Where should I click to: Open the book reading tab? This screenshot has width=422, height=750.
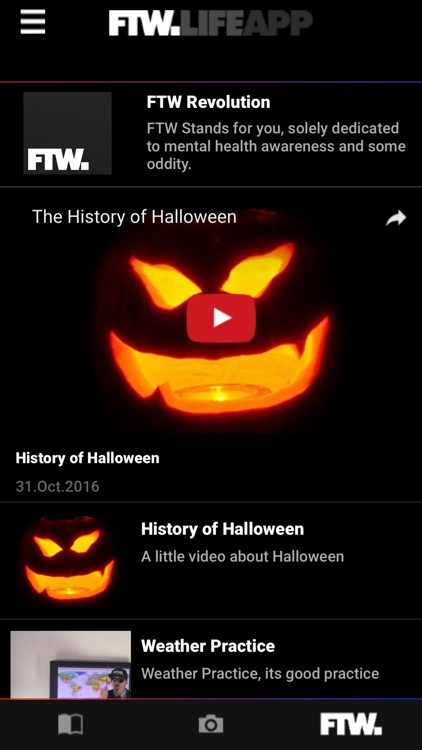(x=70, y=724)
